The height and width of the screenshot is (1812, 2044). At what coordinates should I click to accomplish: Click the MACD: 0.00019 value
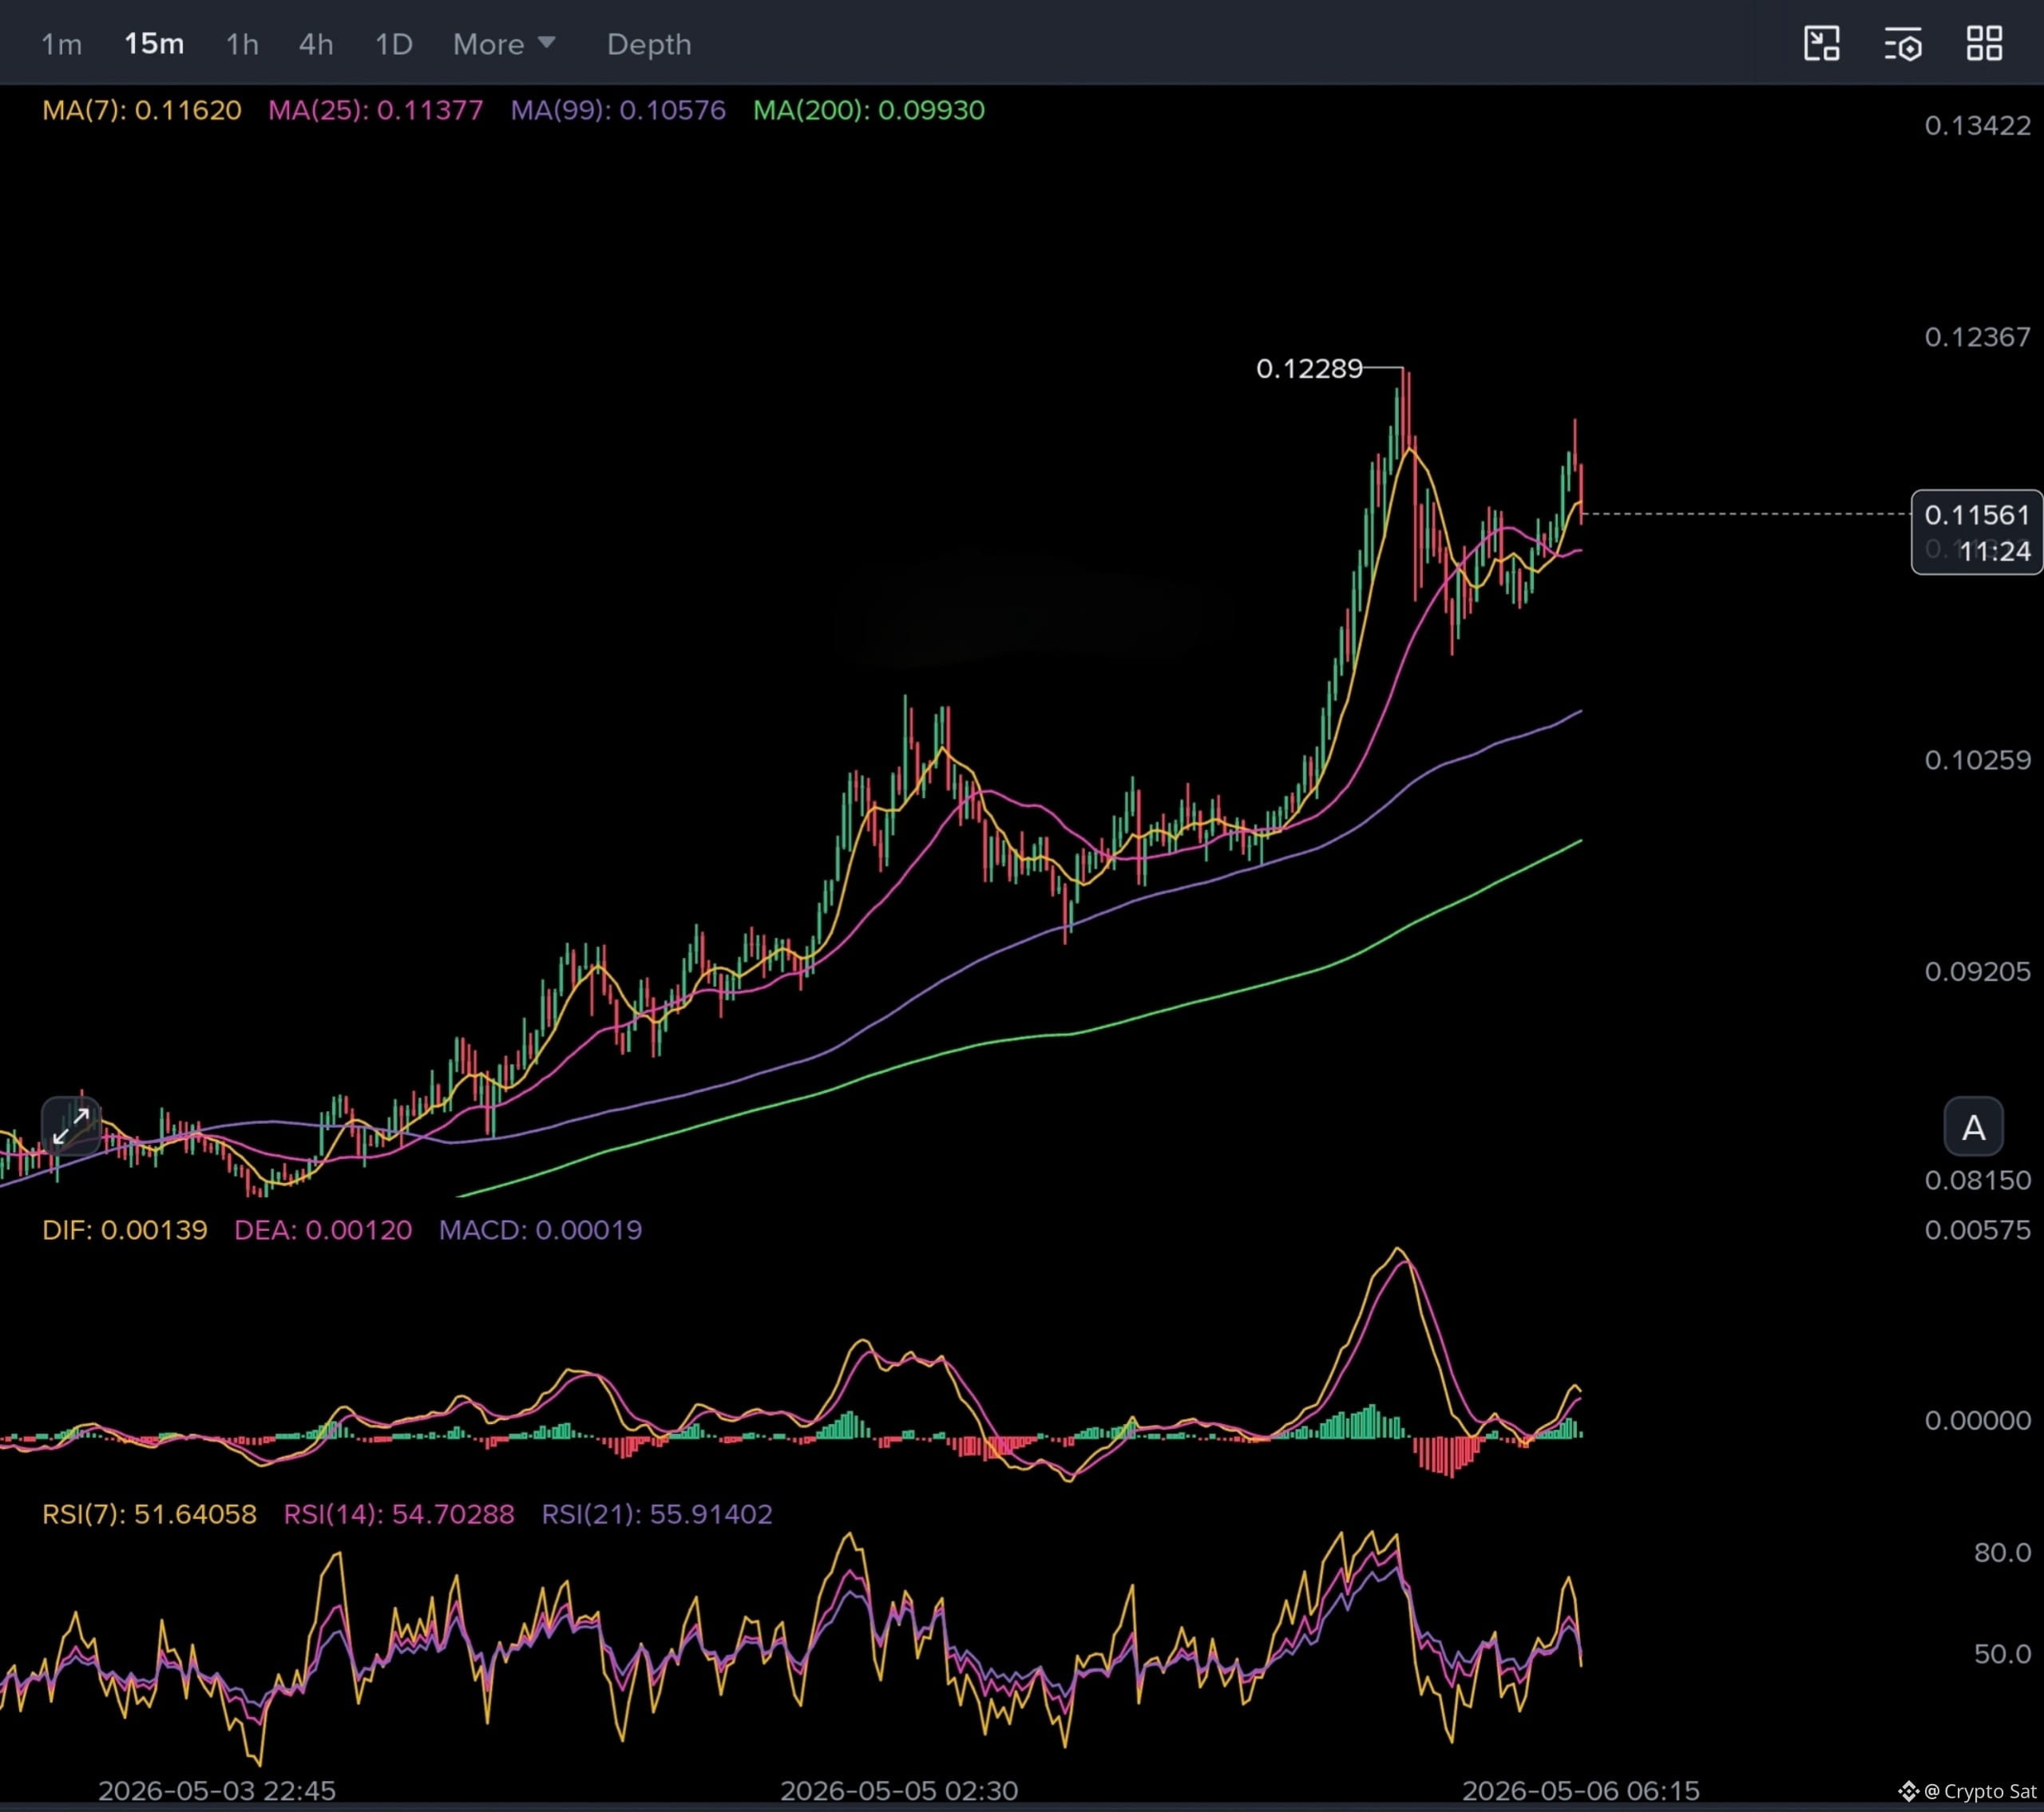tap(541, 1229)
